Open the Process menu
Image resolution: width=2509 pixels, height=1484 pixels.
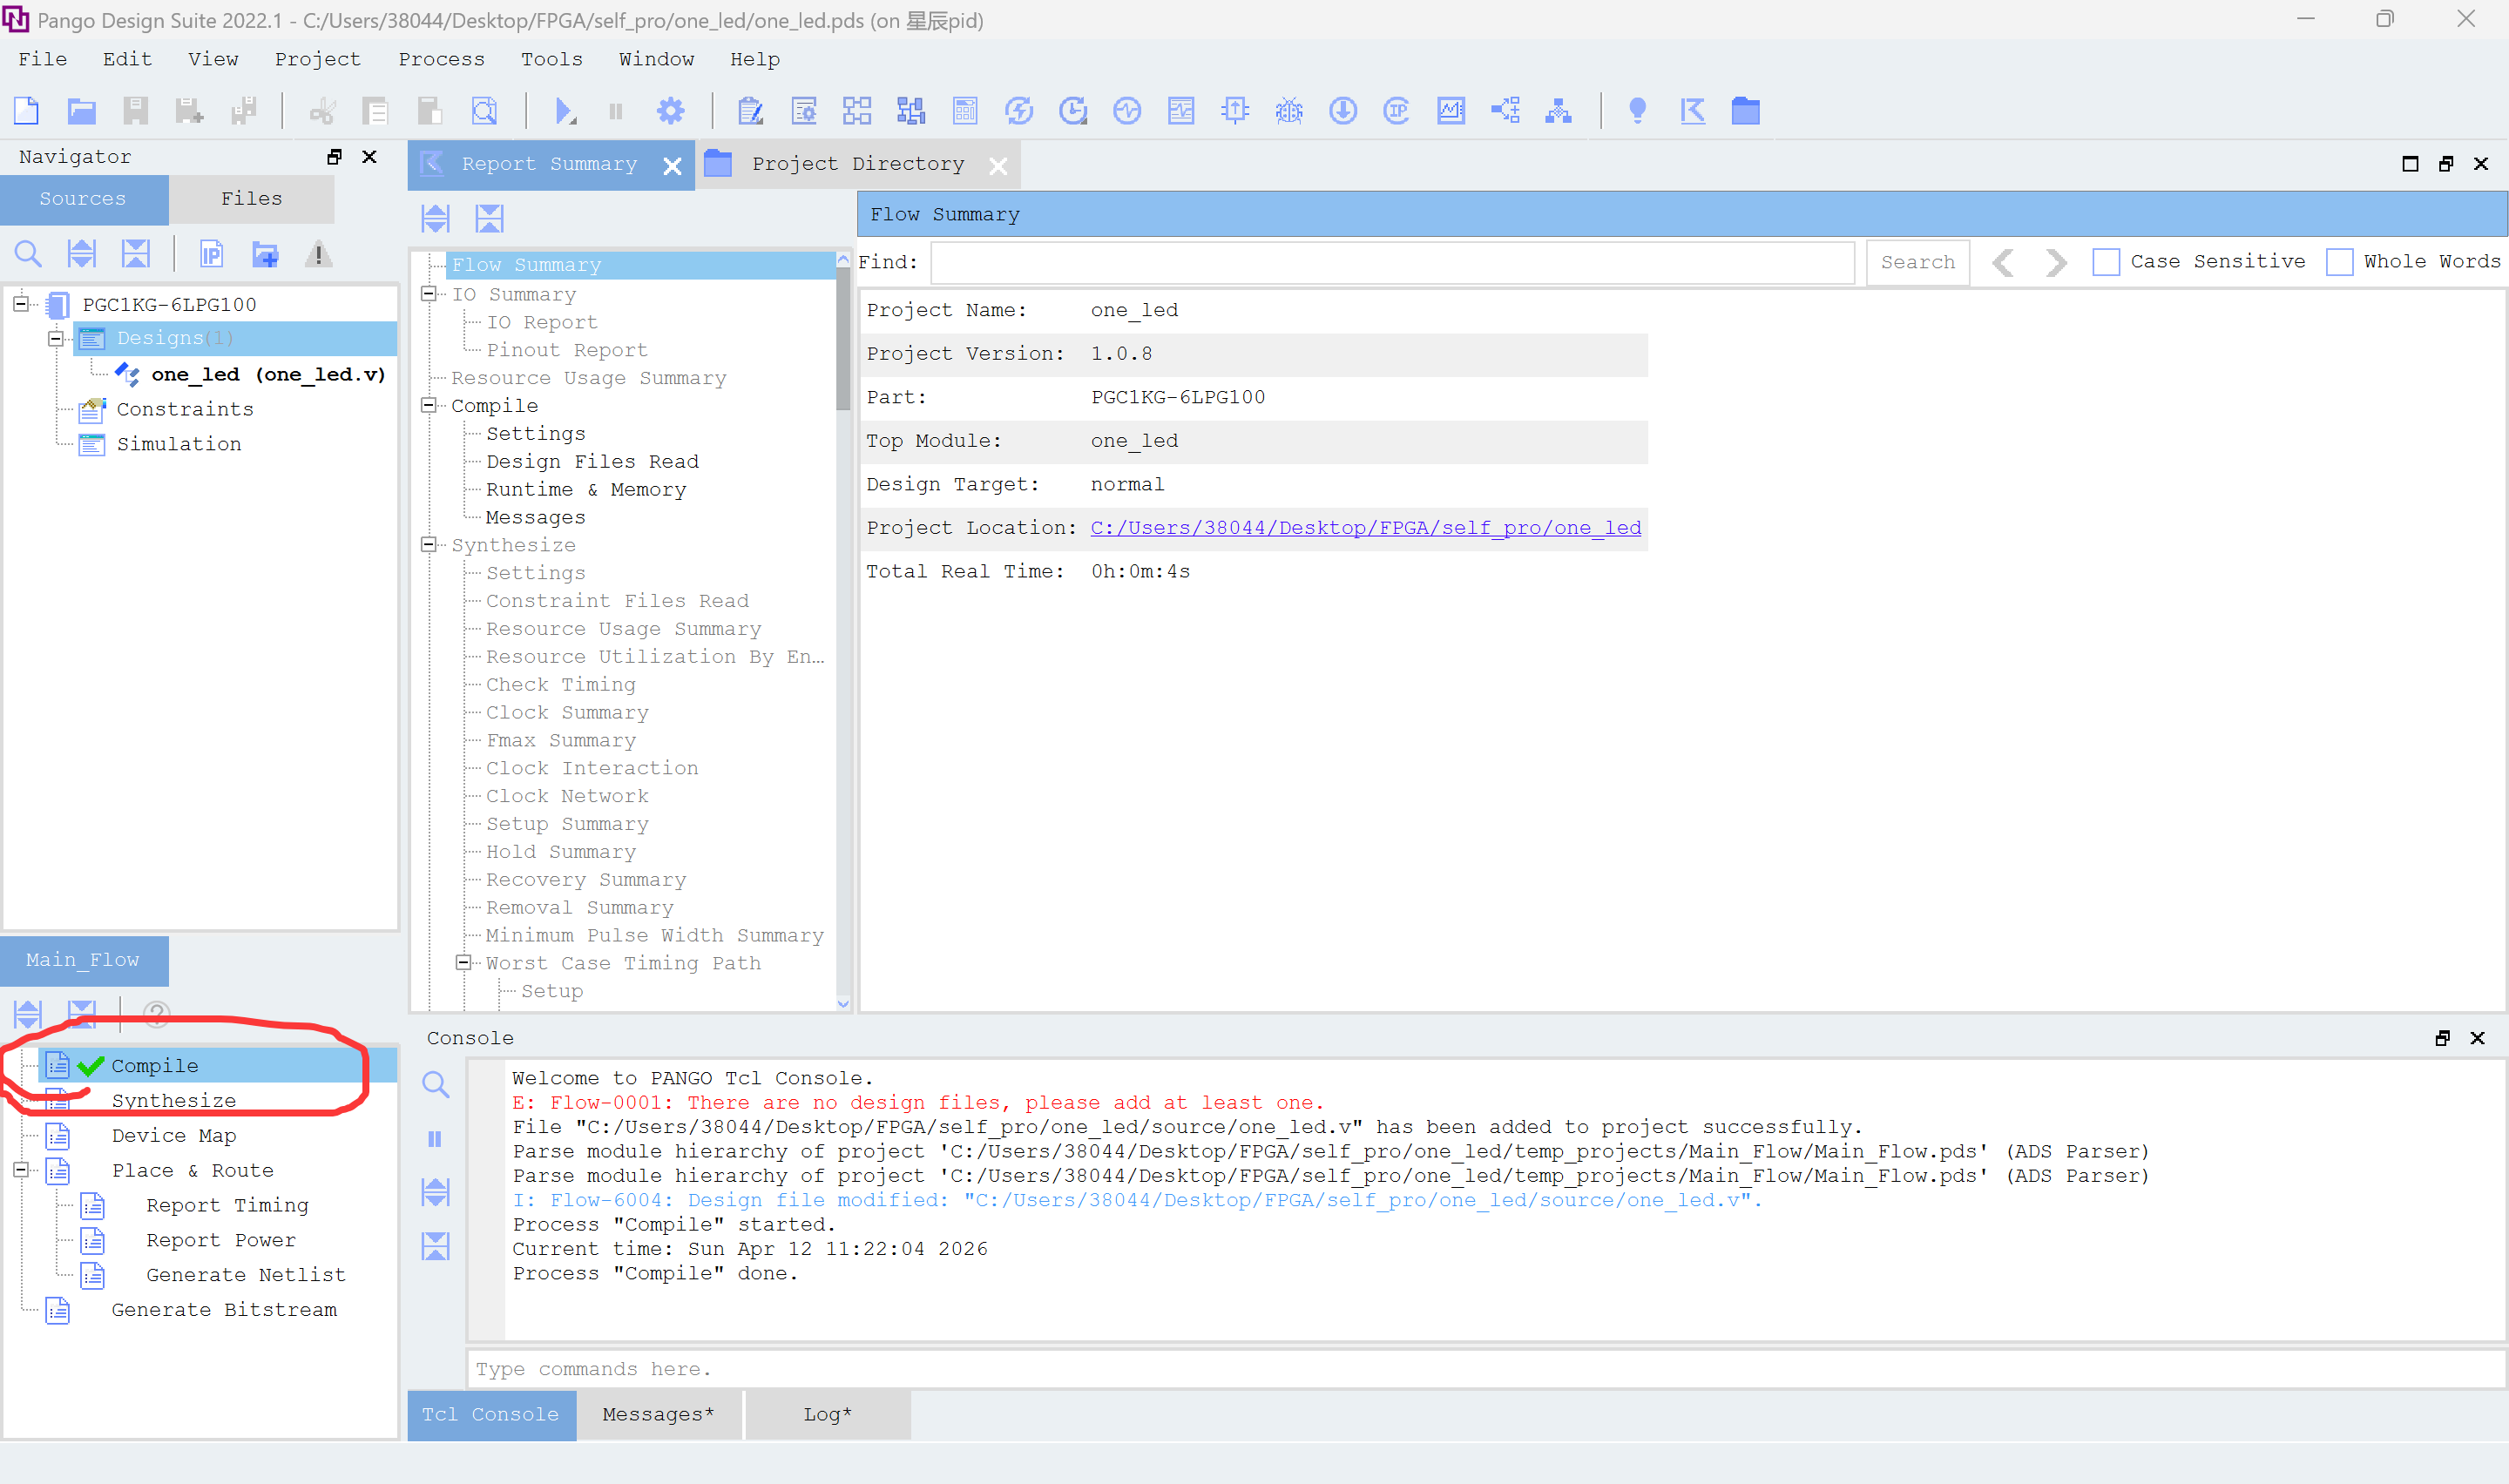click(441, 59)
